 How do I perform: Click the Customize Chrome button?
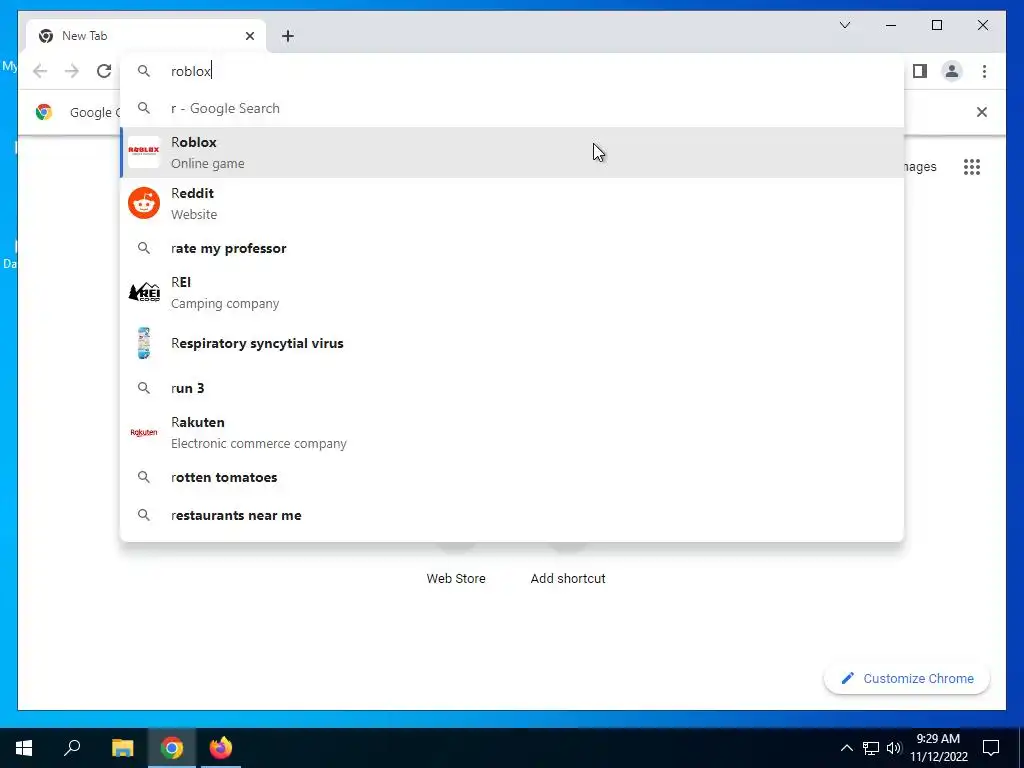click(x=907, y=679)
